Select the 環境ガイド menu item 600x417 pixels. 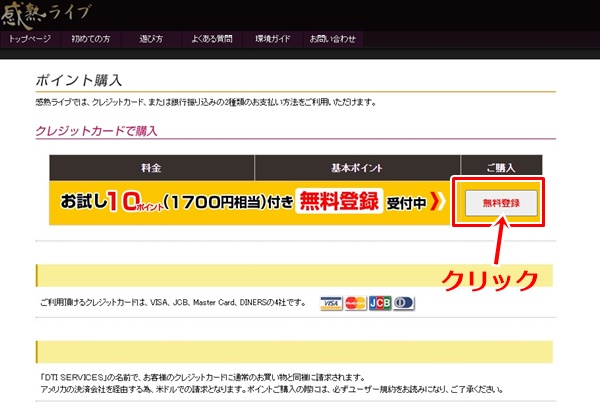(273, 39)
